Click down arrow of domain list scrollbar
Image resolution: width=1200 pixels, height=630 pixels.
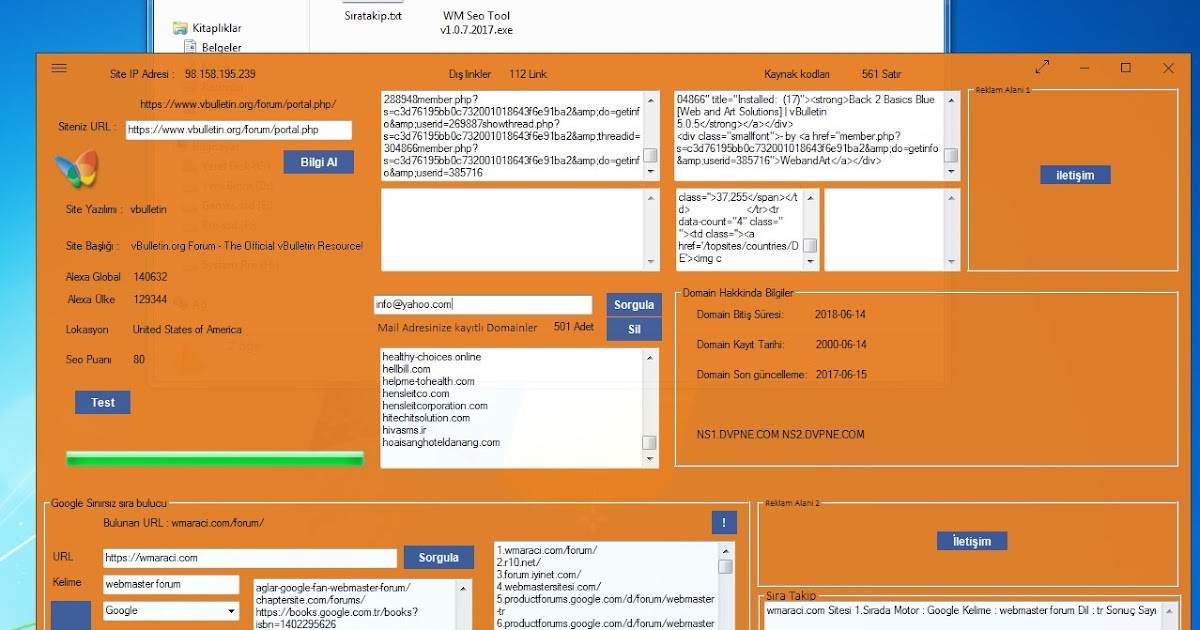click(x=650, y=459)
